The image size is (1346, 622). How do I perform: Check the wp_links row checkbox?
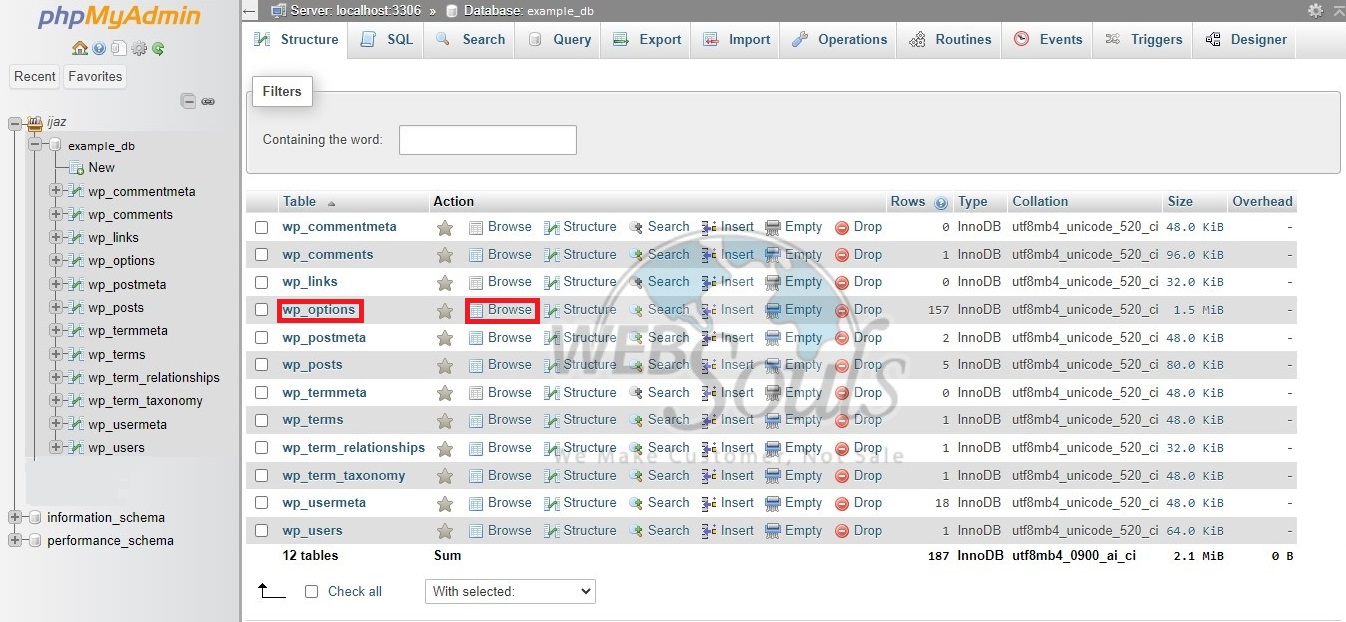click(x=261, y=282)
